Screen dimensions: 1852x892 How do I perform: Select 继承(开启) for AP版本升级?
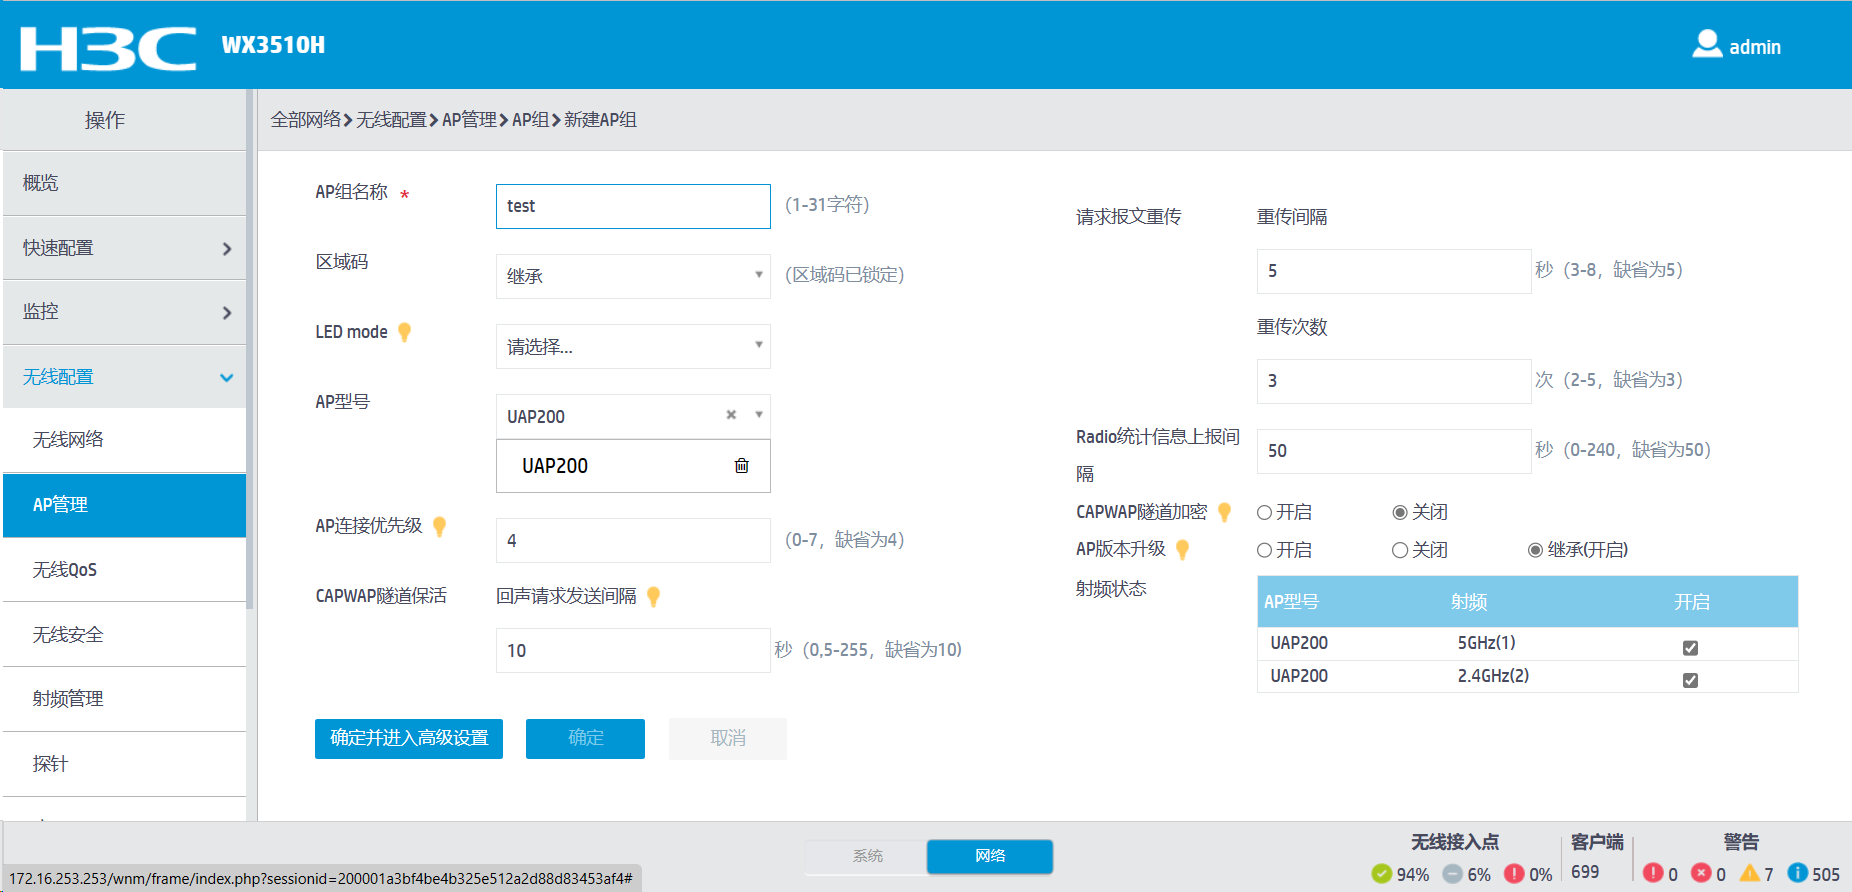pyautogui.click(x=1535, y=550)
